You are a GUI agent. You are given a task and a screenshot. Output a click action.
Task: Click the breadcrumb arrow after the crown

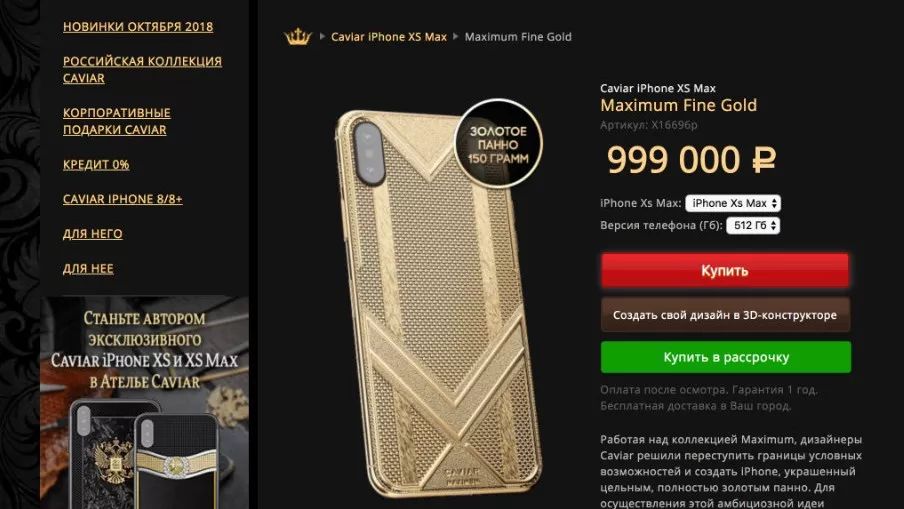coord(322,36)
